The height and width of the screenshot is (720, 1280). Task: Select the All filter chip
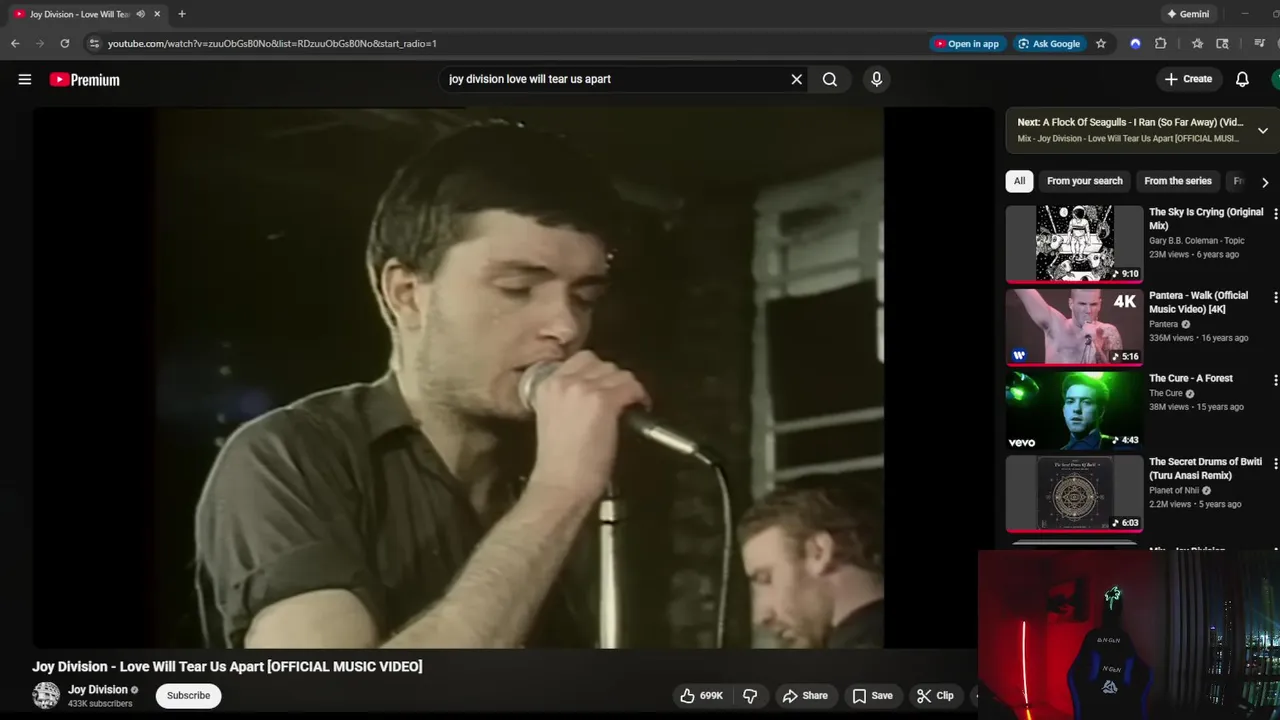[1019, 181]
